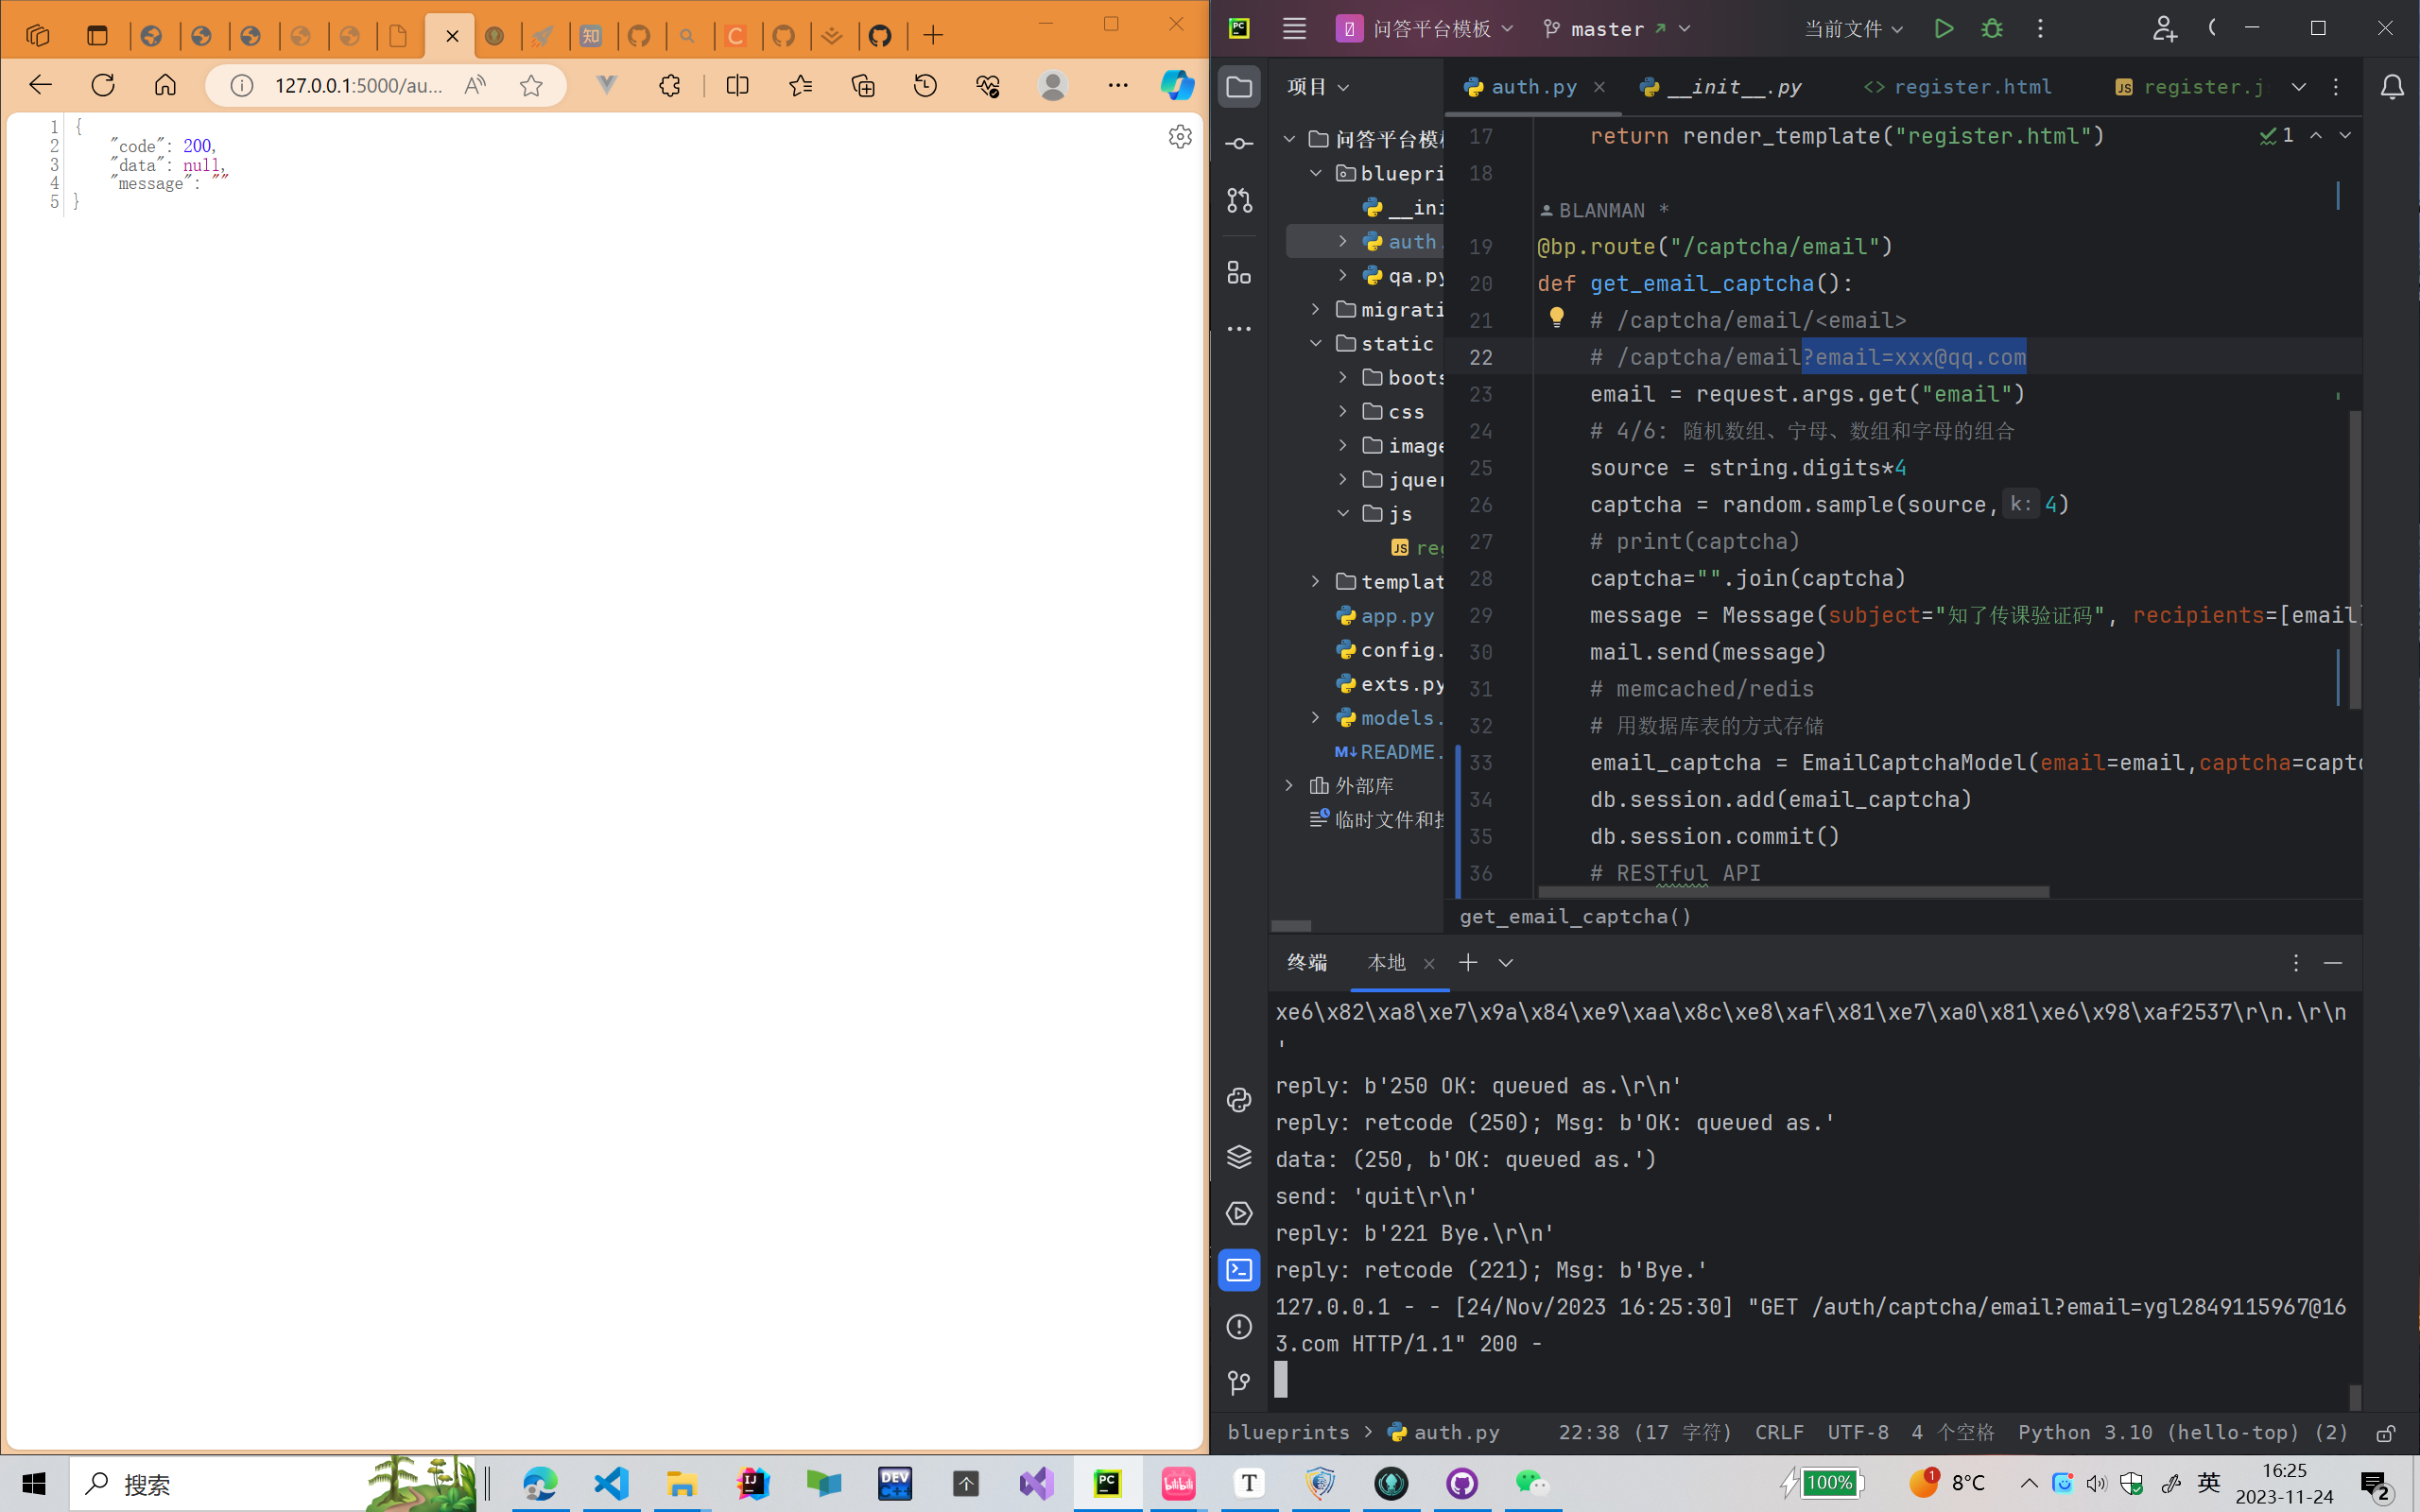Open the master branch dropdown

click(1616, 29)
